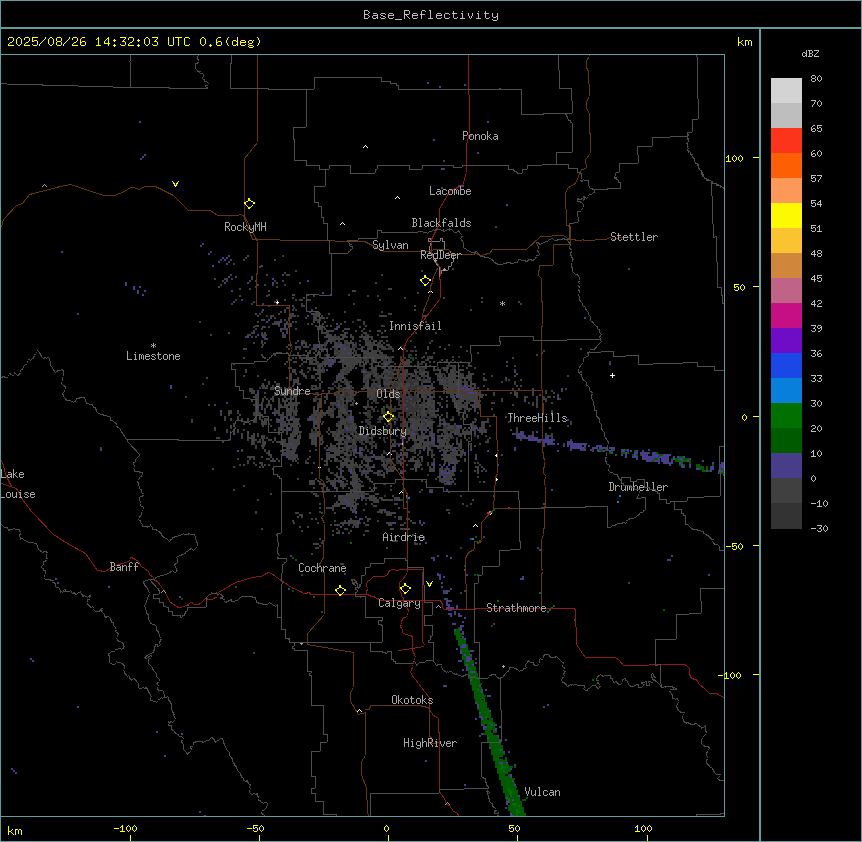Screen dimensions: 862x842
Task: Click the Strathmore label
Action: (516, 608)
